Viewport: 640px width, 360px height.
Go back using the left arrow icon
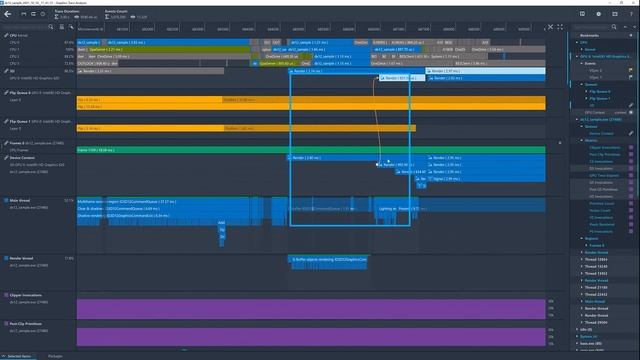[x=8, y=14]
